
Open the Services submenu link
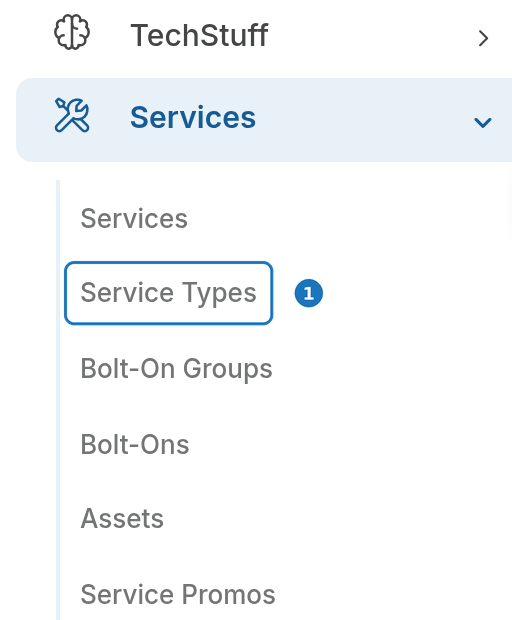134,219
